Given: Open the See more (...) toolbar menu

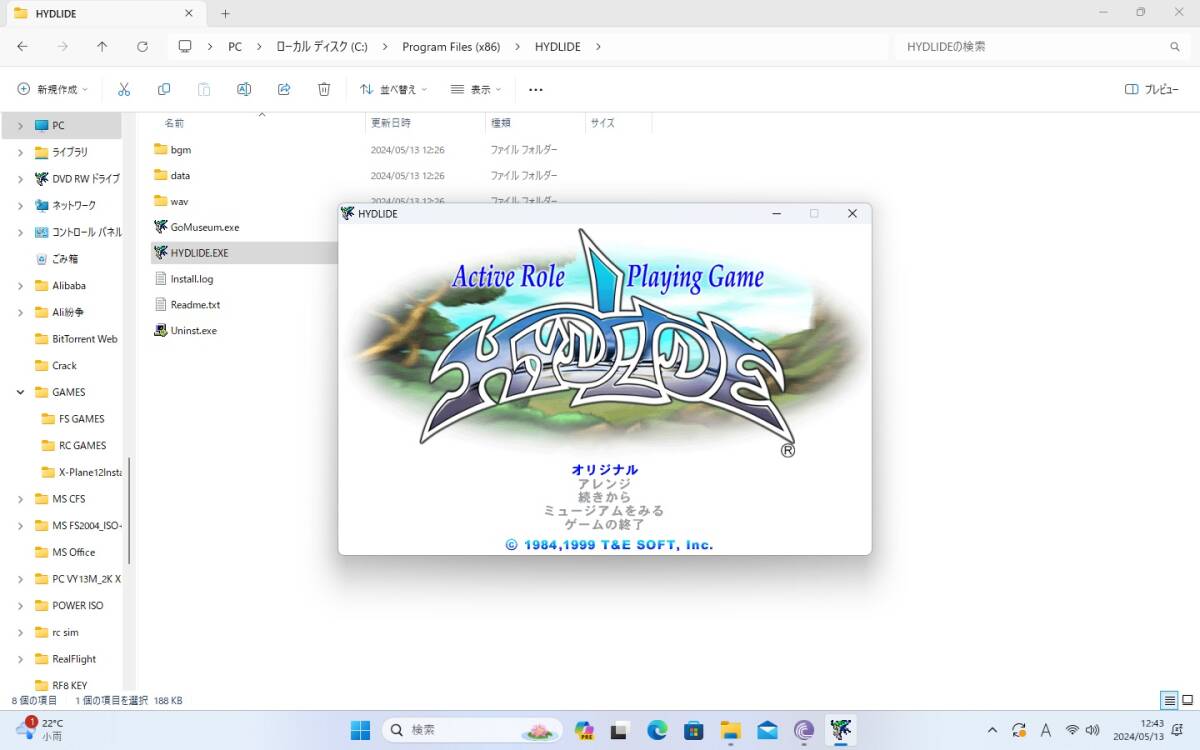Looking at the screenshot, I should (x=536, y=89).
